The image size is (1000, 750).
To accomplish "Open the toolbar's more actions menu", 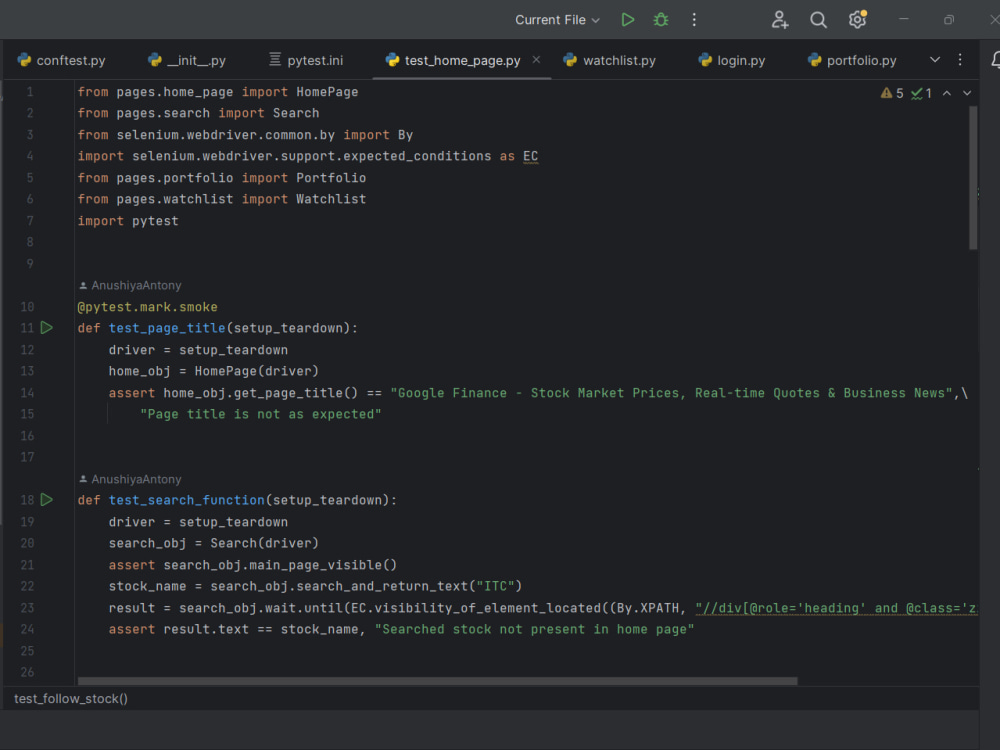I will (x=694, y=20).
